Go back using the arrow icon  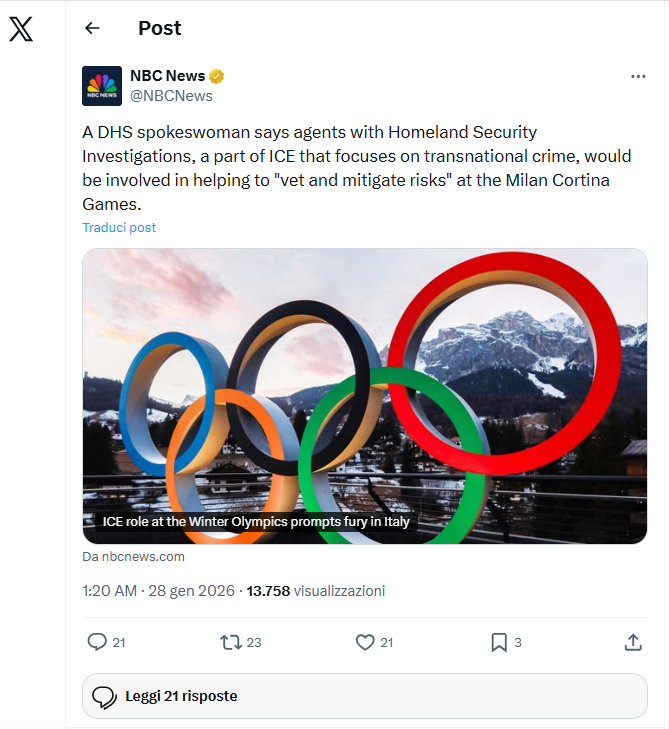point(92,28)
